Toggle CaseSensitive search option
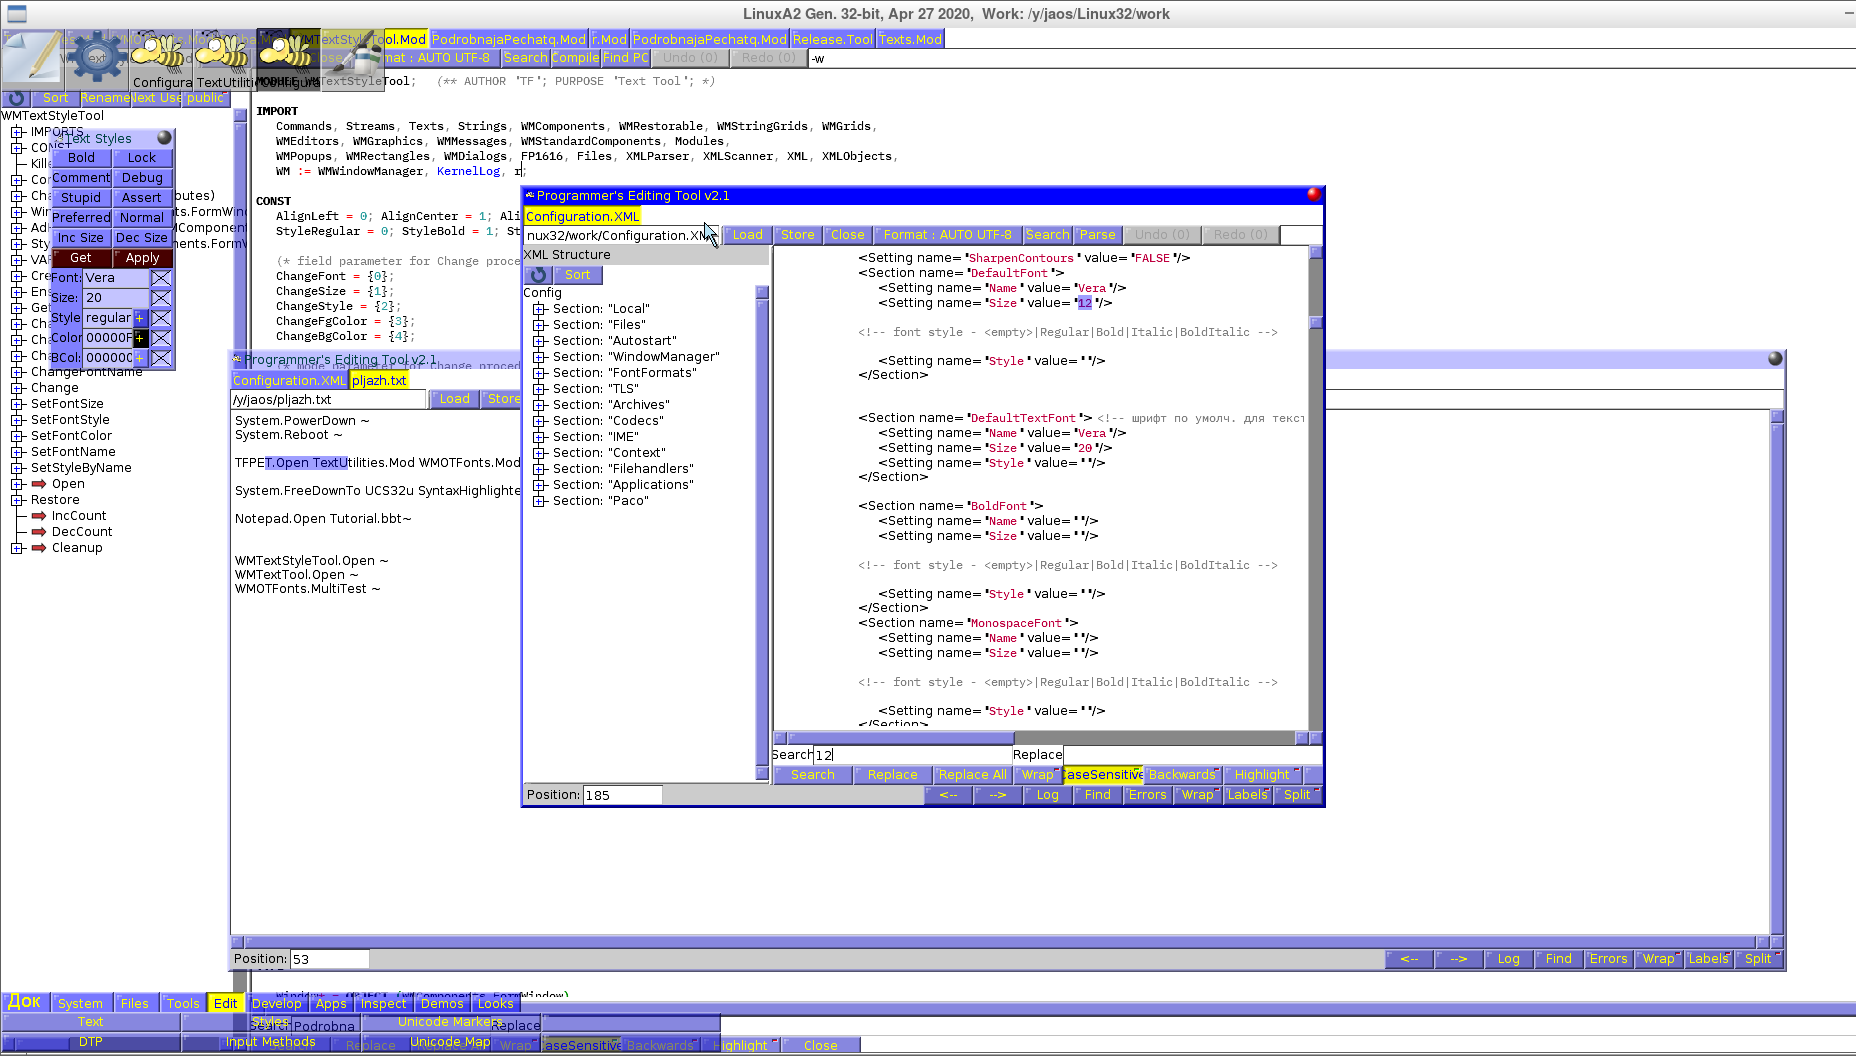1856x1056 pixels. [x=1103, y=775]
